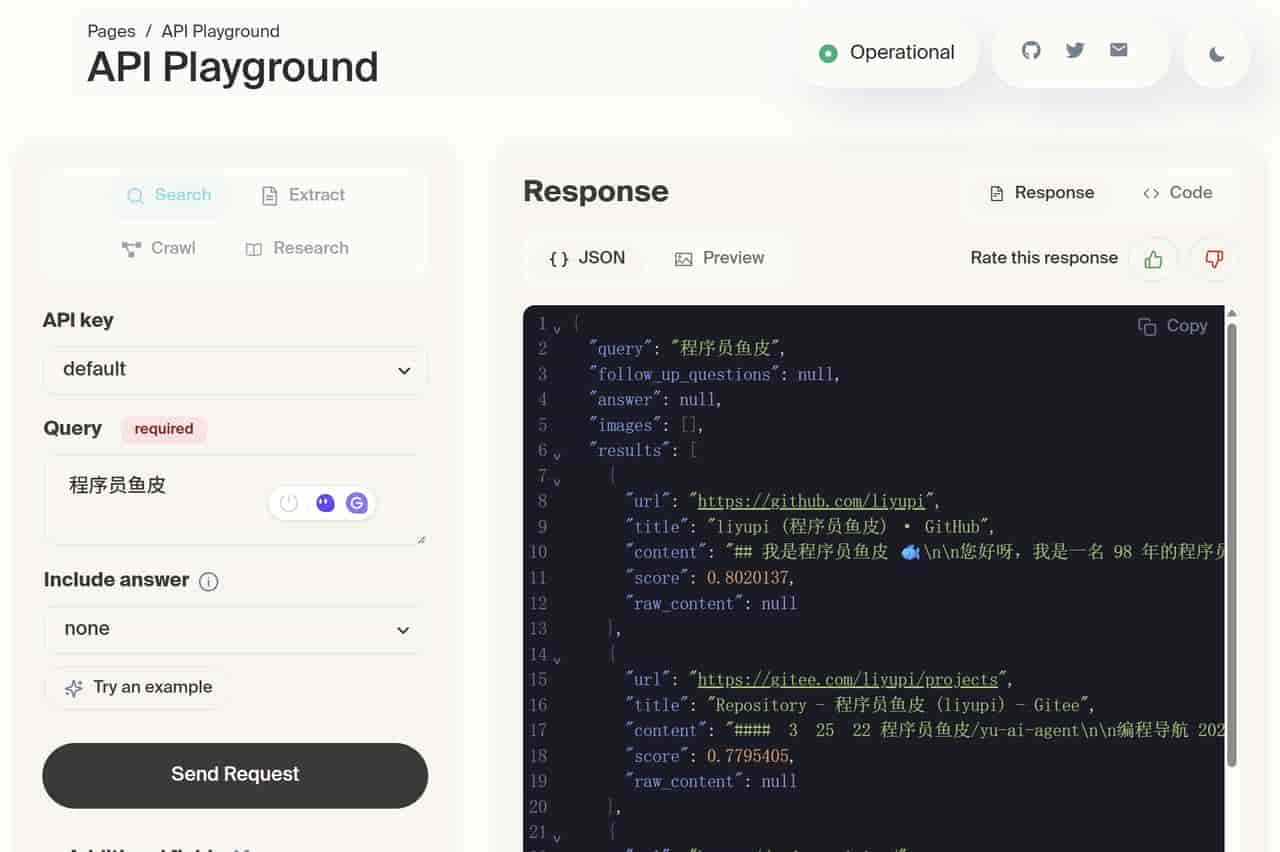The height and width of the screenshot is (852, 1280).
Task: Open the Include answer dropdown
Action: coord(235,630)
